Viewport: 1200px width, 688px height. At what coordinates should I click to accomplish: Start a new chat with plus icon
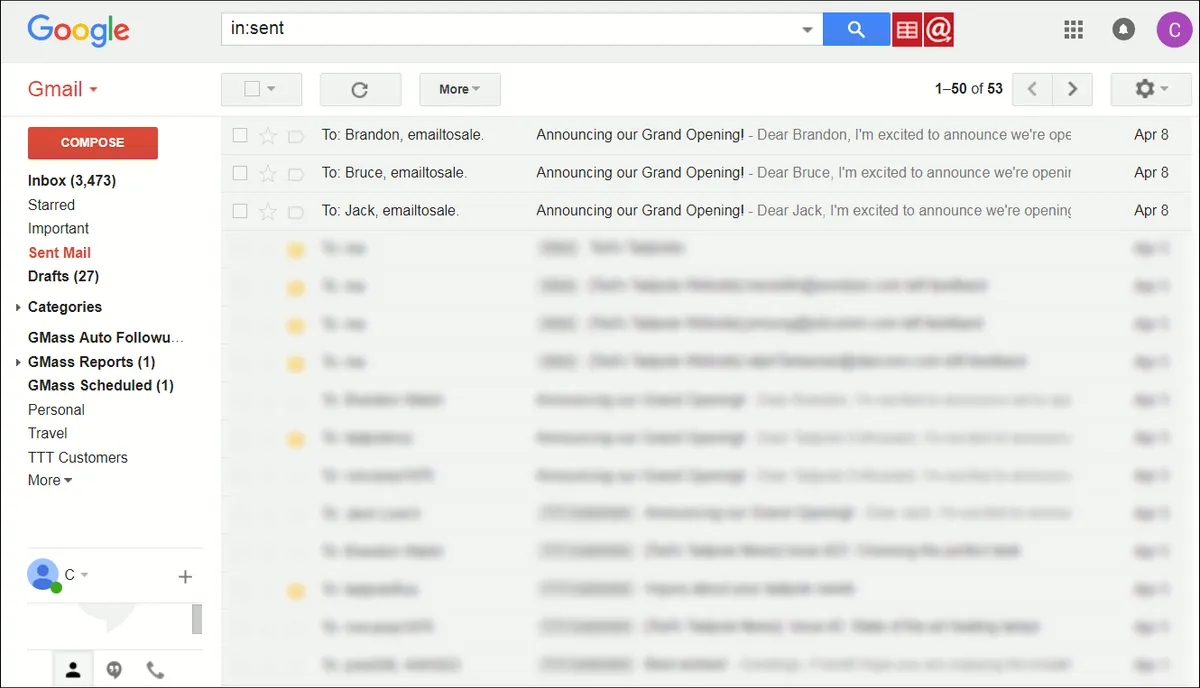(x=185, y=576)
